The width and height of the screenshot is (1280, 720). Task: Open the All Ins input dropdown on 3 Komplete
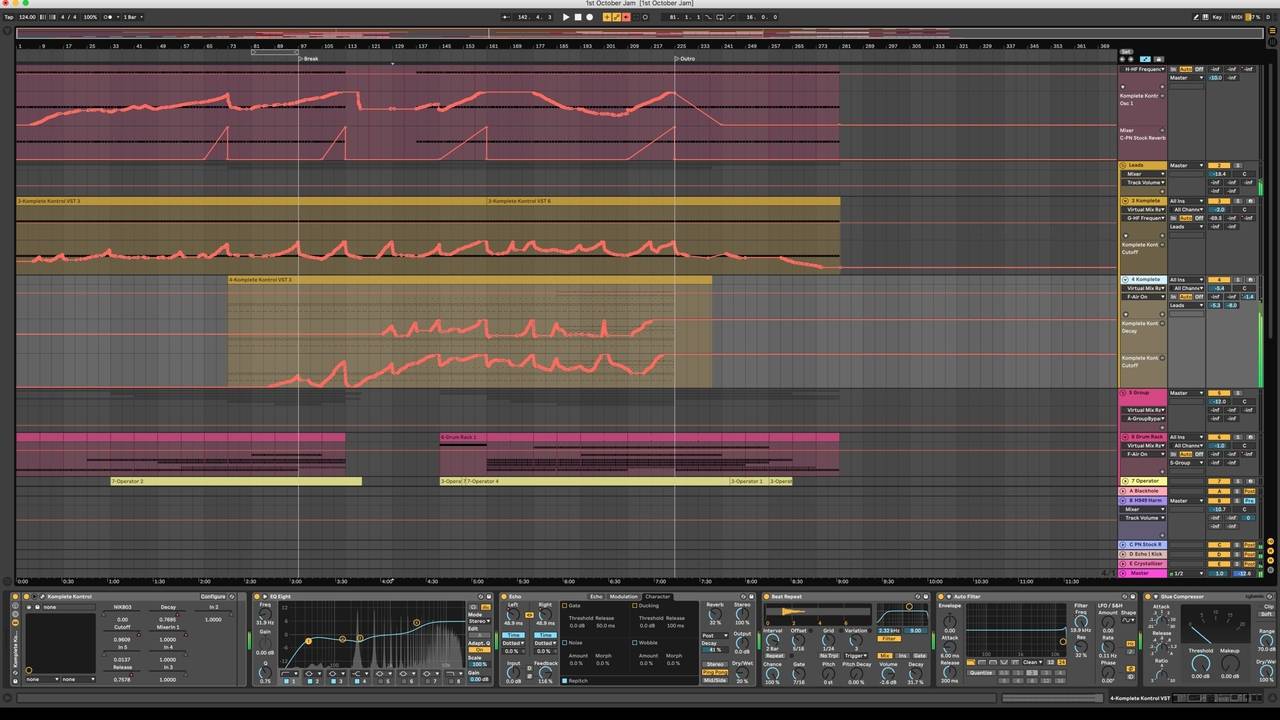(x=1186, y=201)
